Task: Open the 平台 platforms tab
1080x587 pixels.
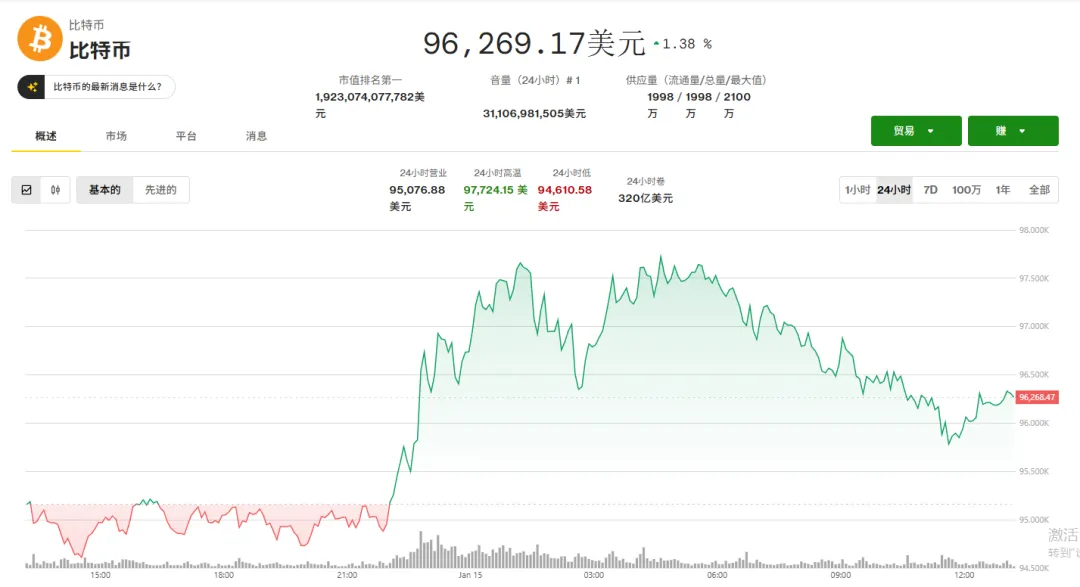Action: coord(186,136)
